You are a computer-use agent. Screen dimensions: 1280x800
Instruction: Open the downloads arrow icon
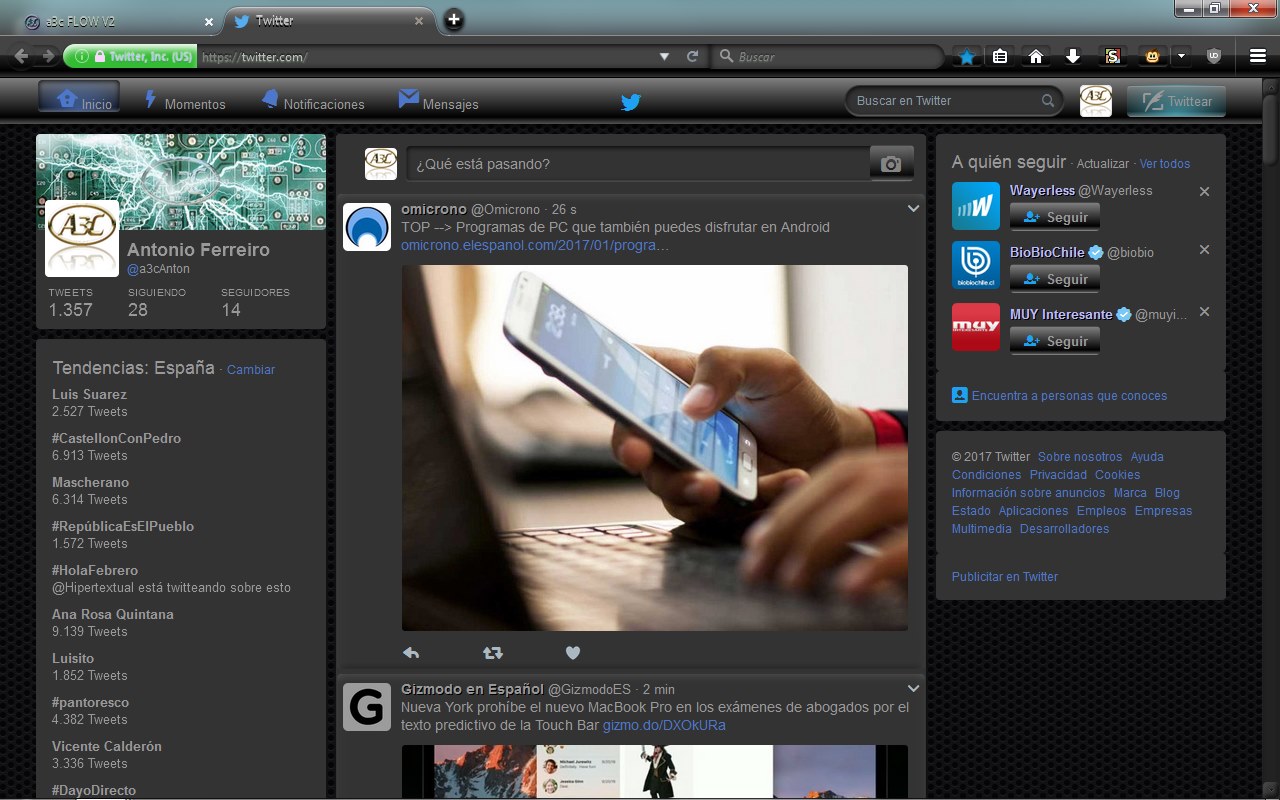1073,57
